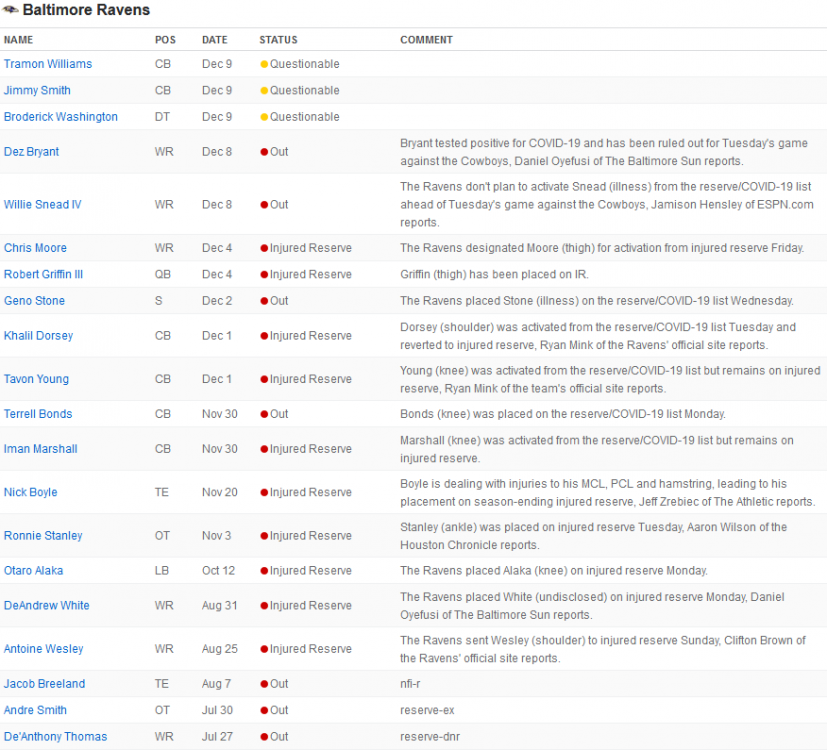Open Andre Smith player page
Viewport: 827px width, 750px height.
coord(35,710)
